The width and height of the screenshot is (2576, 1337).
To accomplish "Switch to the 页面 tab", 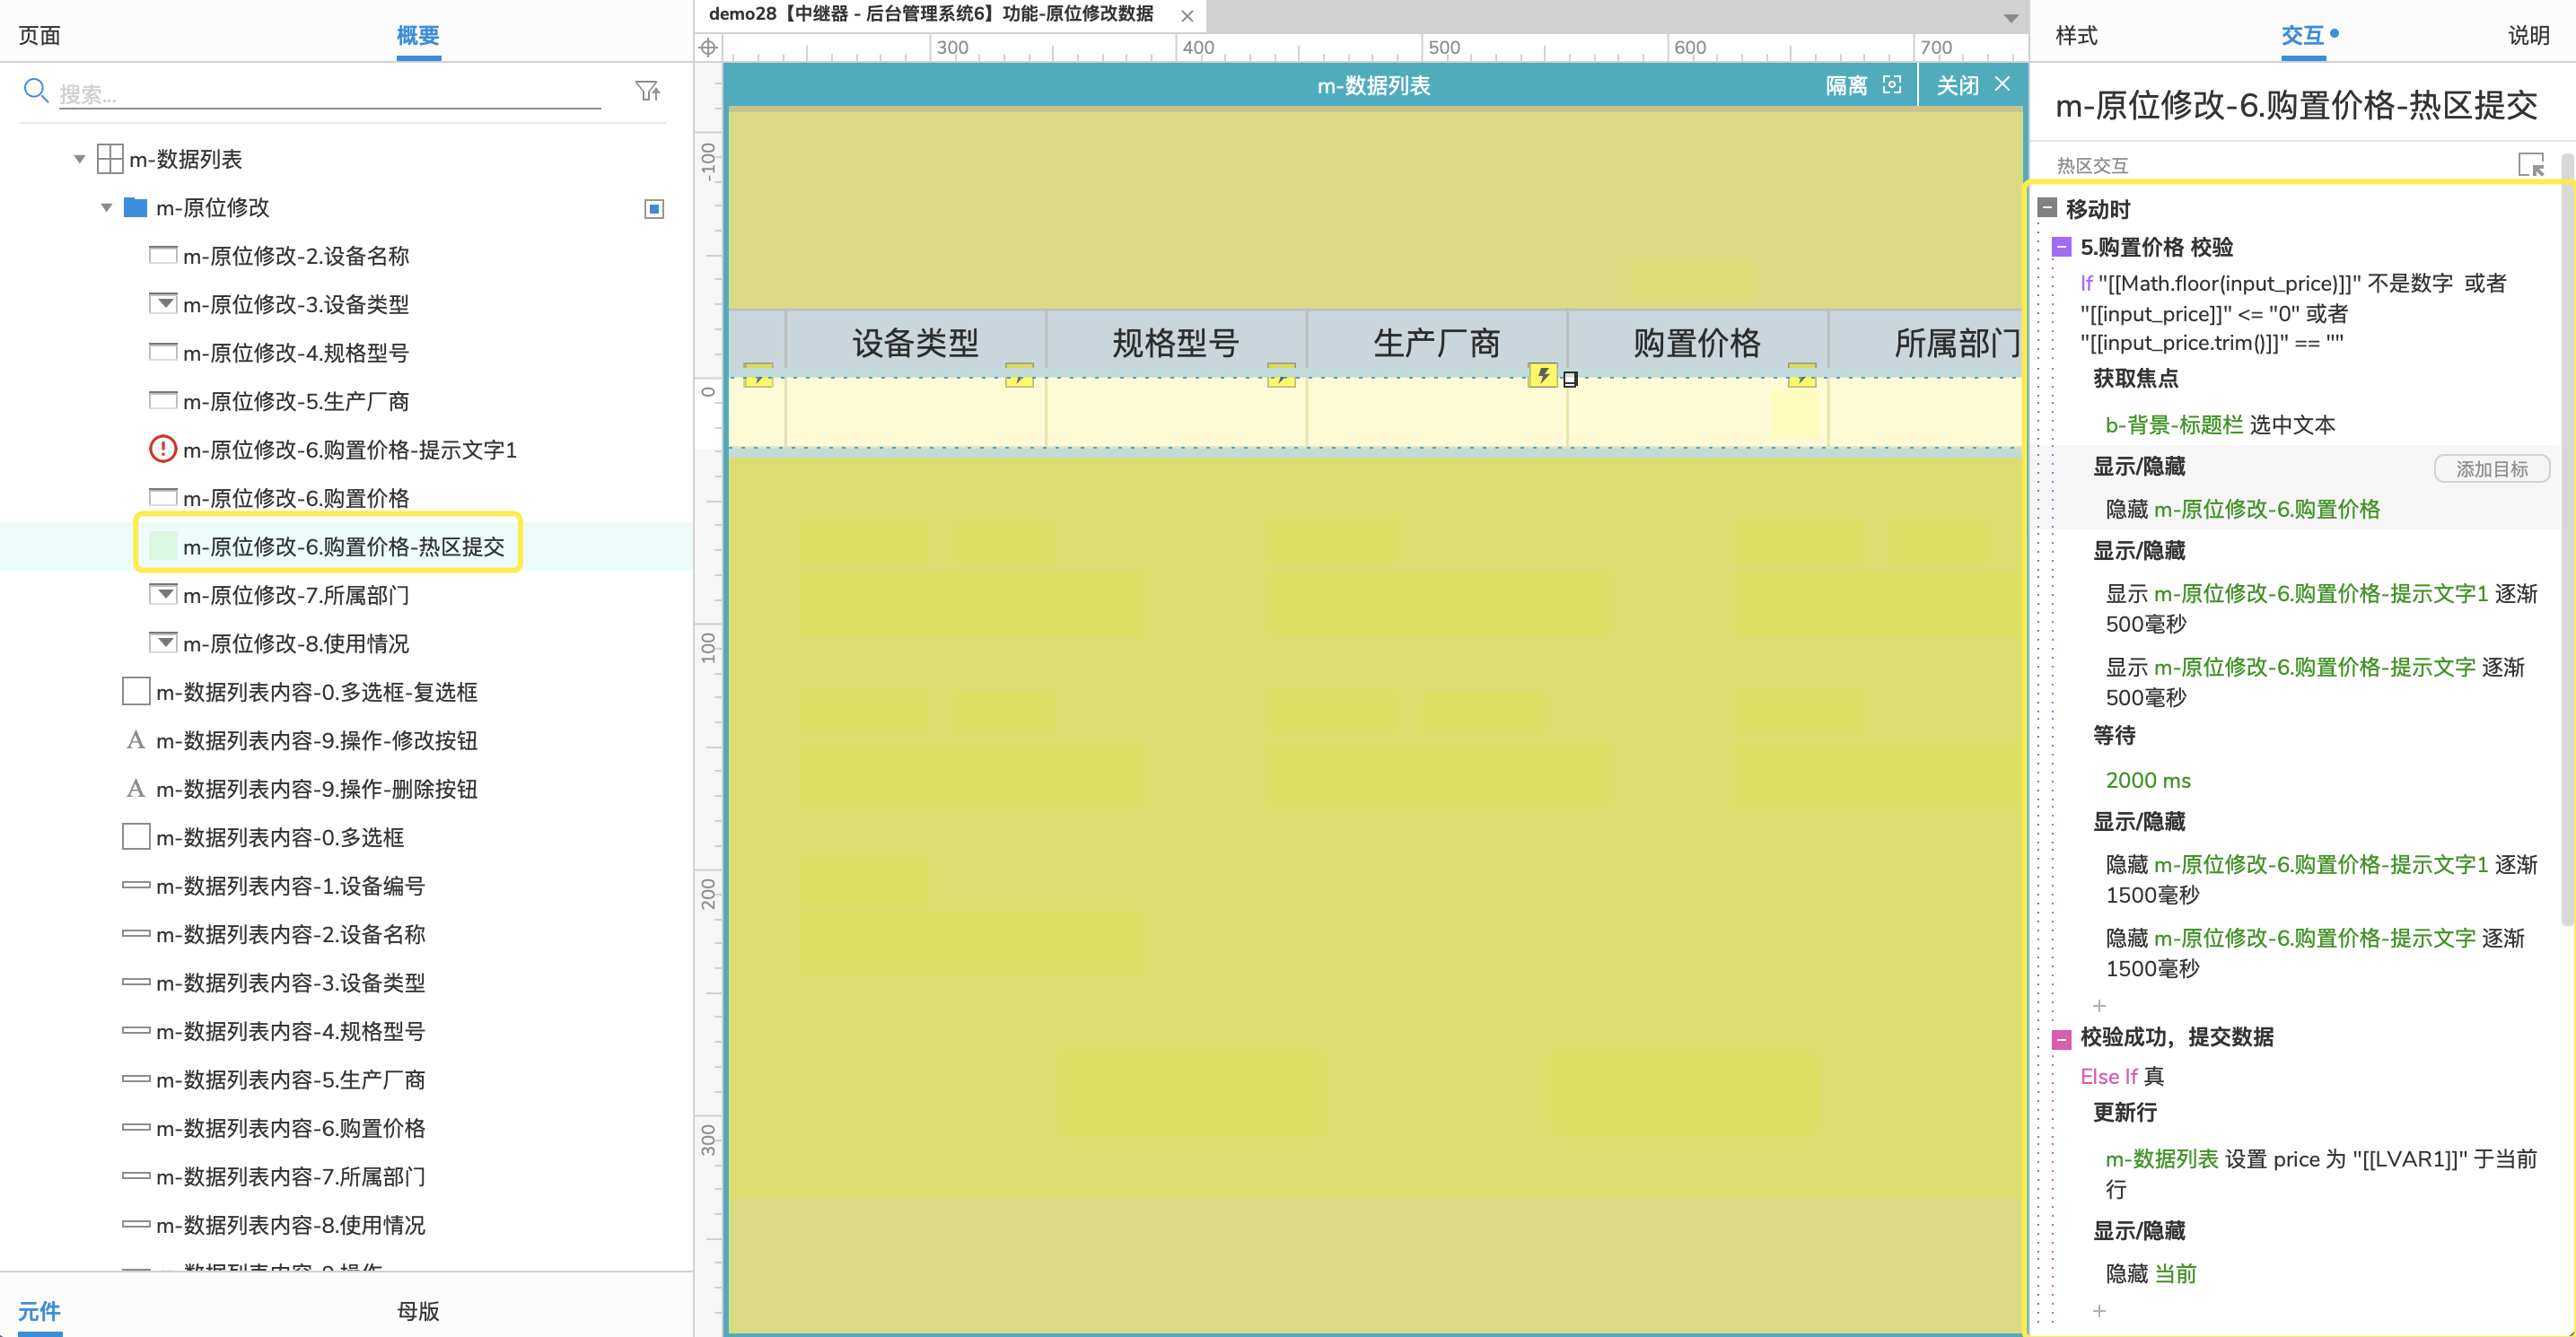I will [40, 36].
